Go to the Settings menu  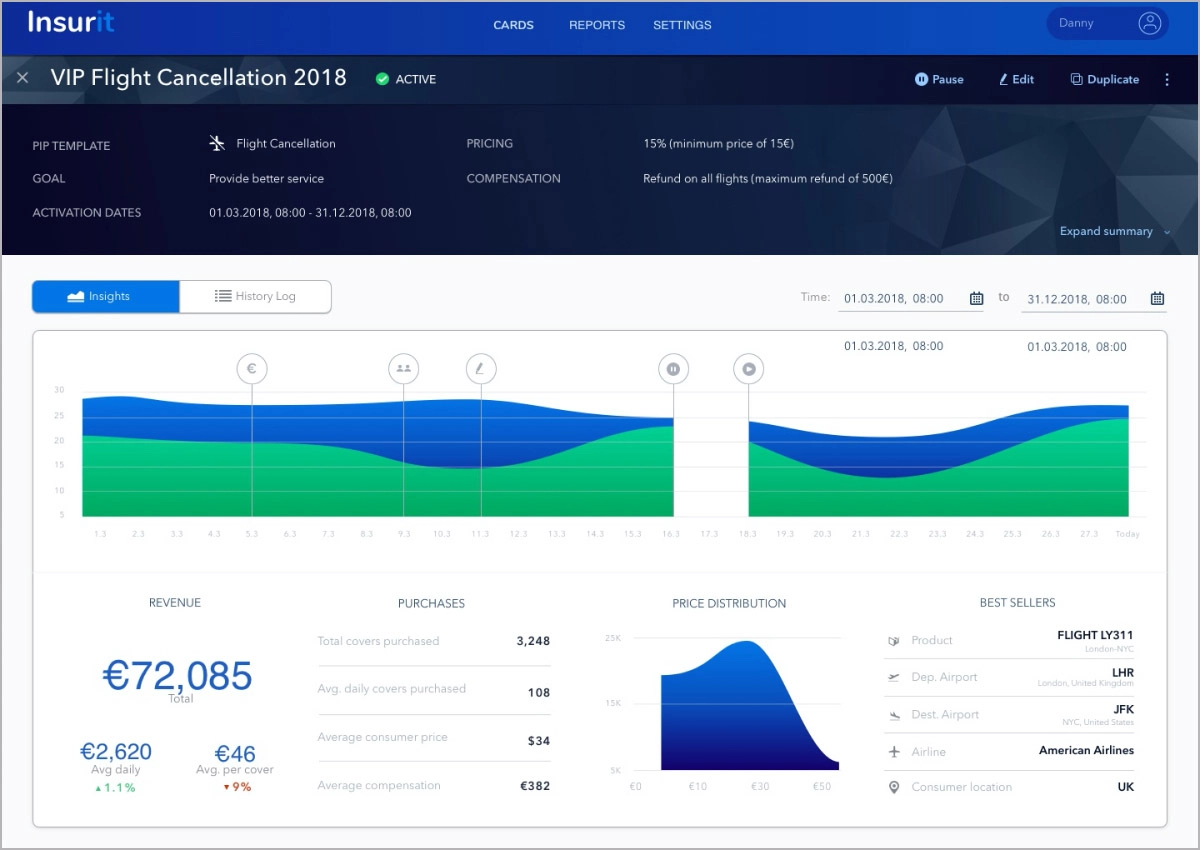pyautogui.click(x=682, y=25)
